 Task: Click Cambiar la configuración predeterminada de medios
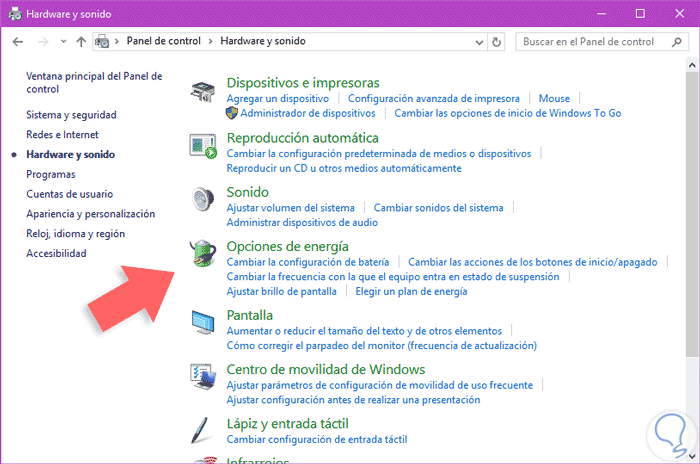pos(379,154)
